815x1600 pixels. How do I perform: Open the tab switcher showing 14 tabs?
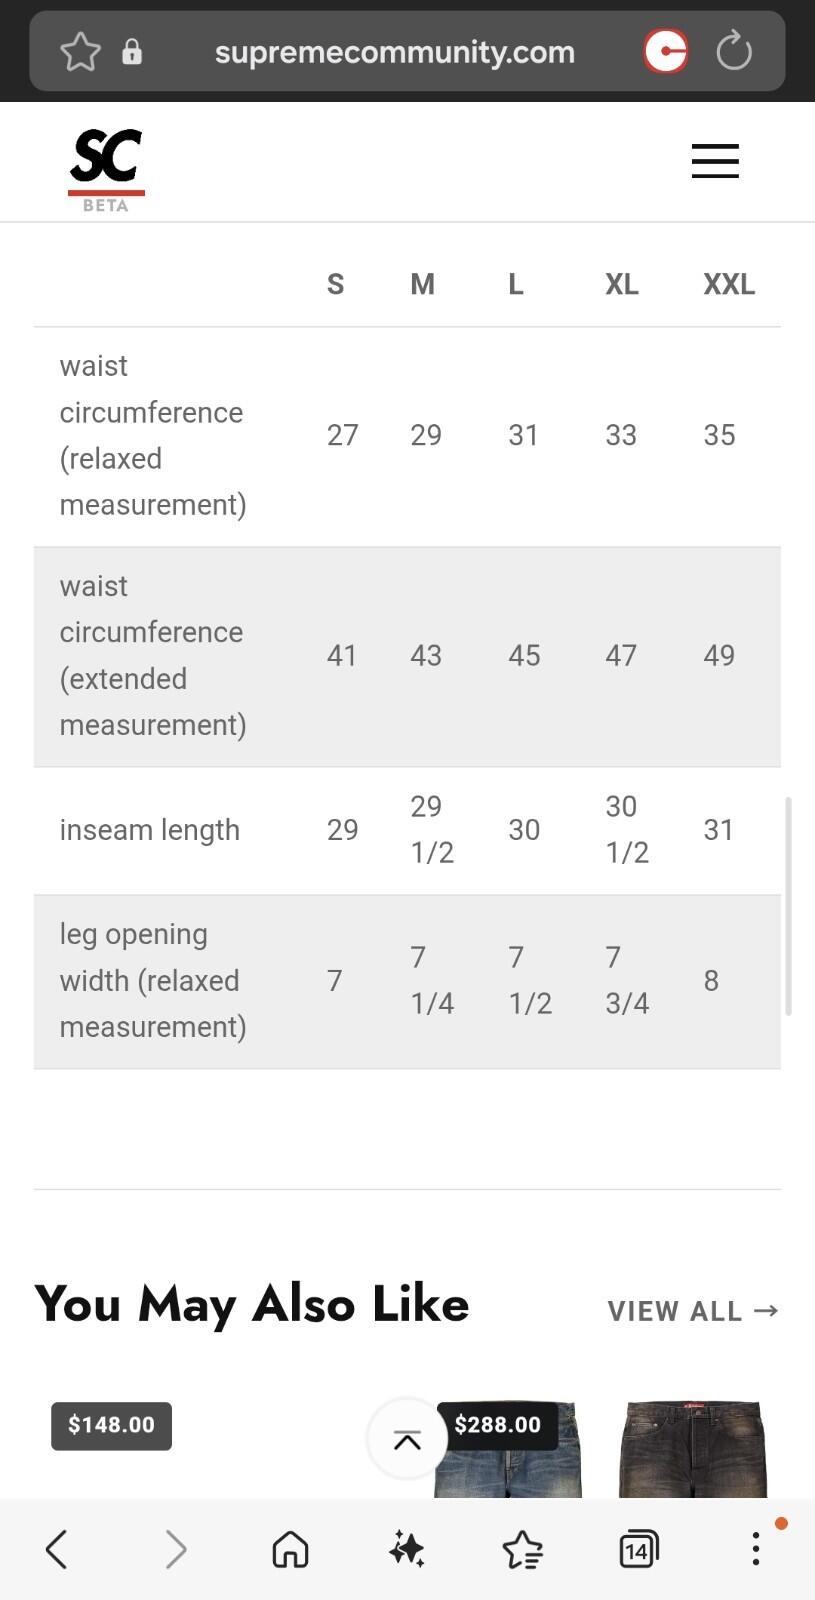[x=639, y=1549]
